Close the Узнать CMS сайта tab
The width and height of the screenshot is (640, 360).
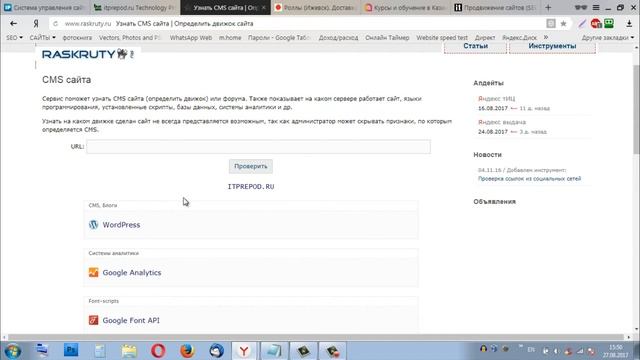(264, 8)
